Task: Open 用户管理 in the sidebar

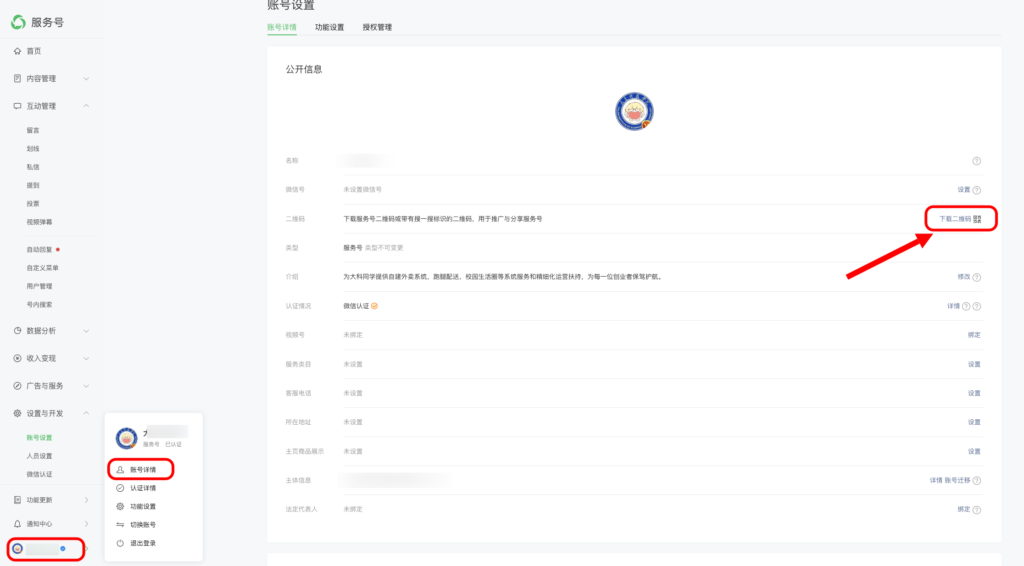Action: pyautogui.click(x=39, y=286)
